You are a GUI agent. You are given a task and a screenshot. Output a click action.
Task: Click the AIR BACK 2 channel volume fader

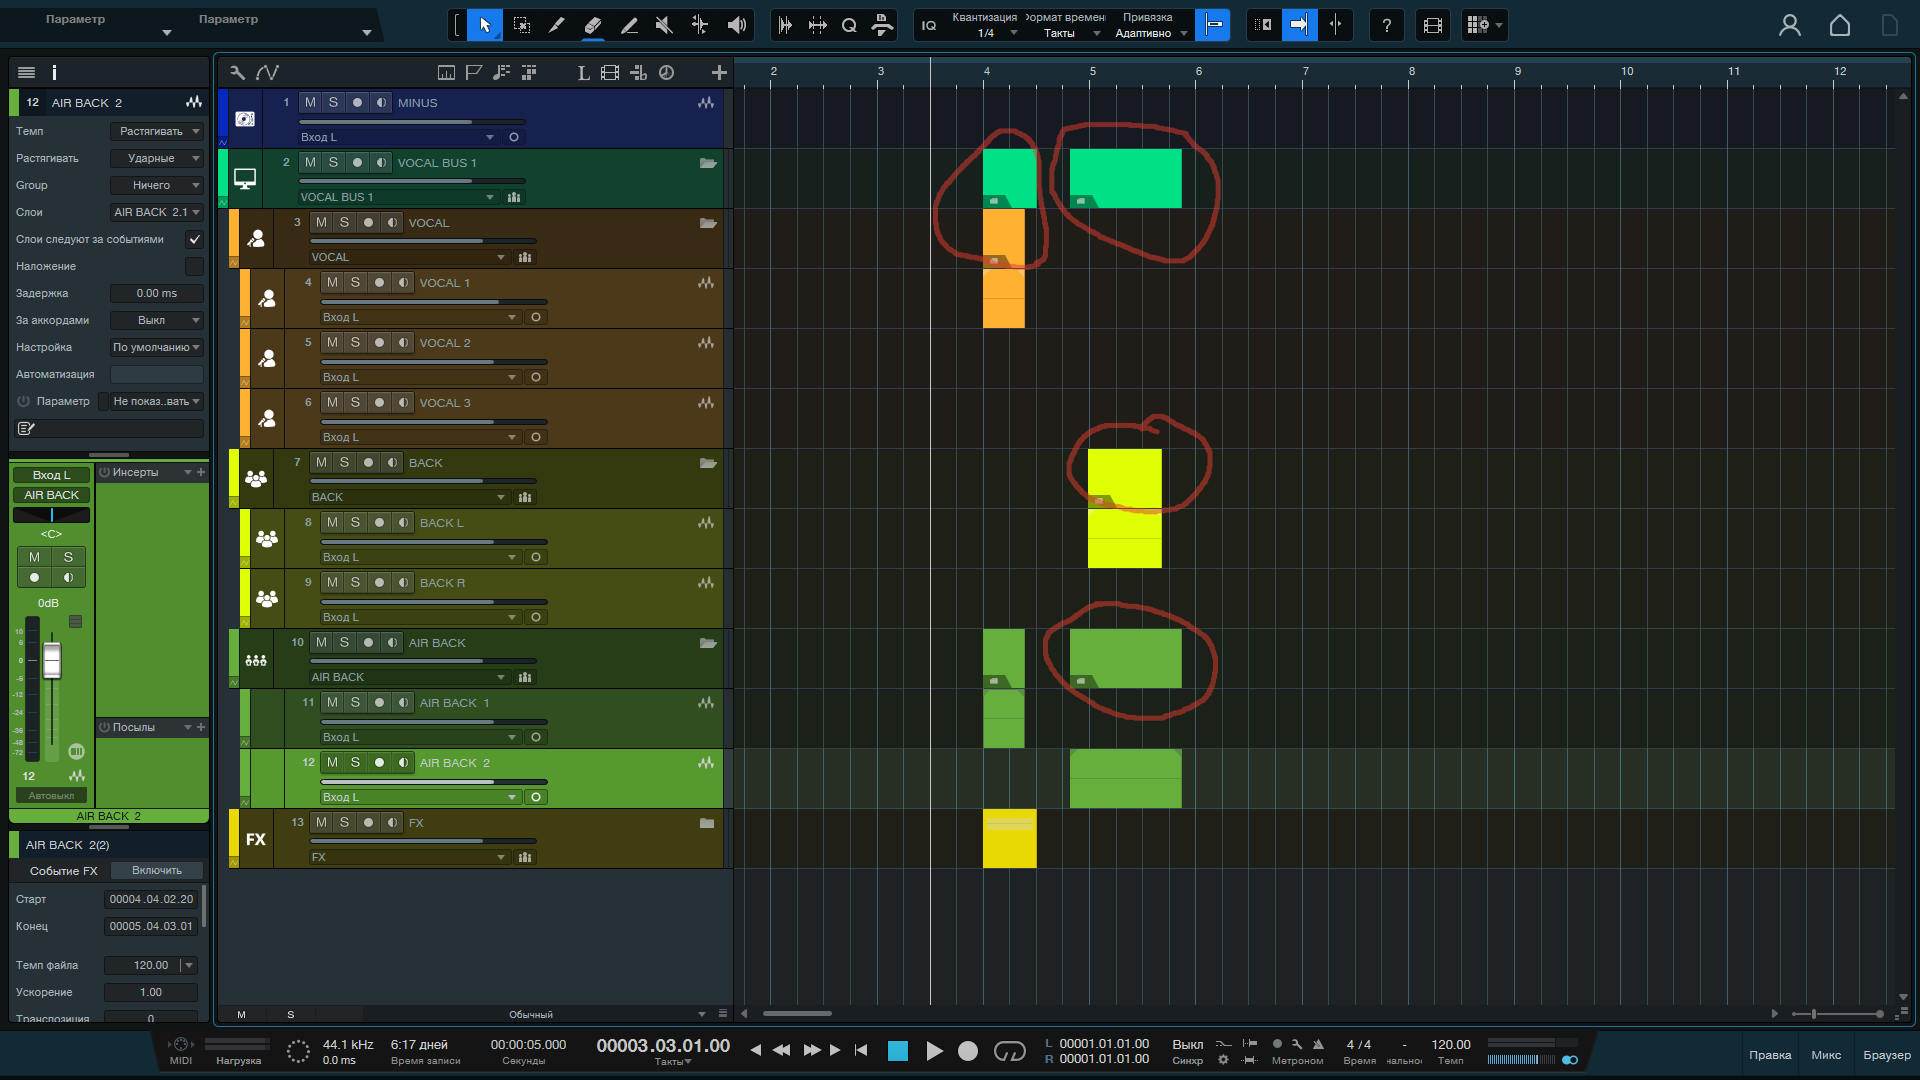52,661
